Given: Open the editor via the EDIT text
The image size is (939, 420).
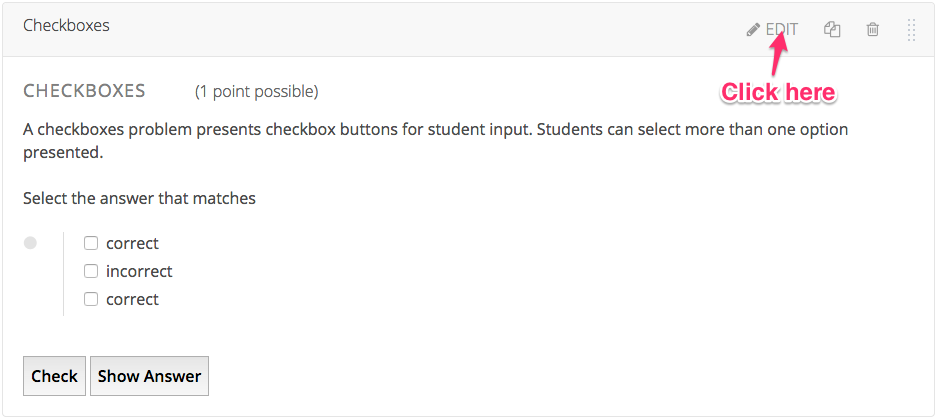Looking at the screenshot, I should [x=782, y=29].
